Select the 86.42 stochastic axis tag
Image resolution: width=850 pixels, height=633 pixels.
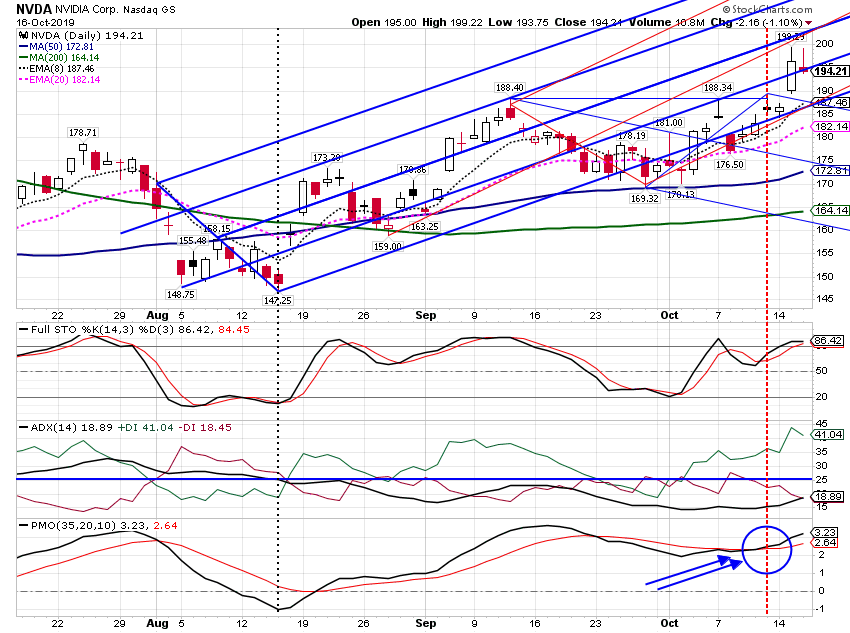(x=828, y=341)
